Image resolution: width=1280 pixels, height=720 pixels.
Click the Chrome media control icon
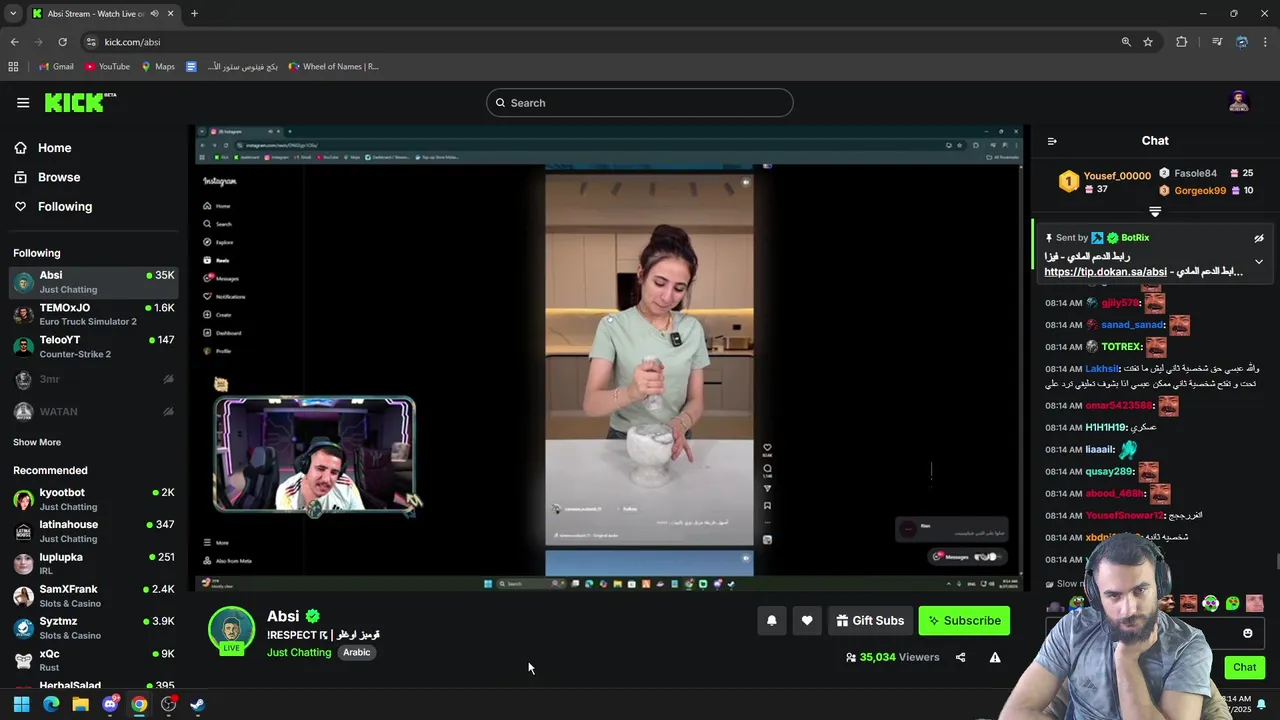1217,42
